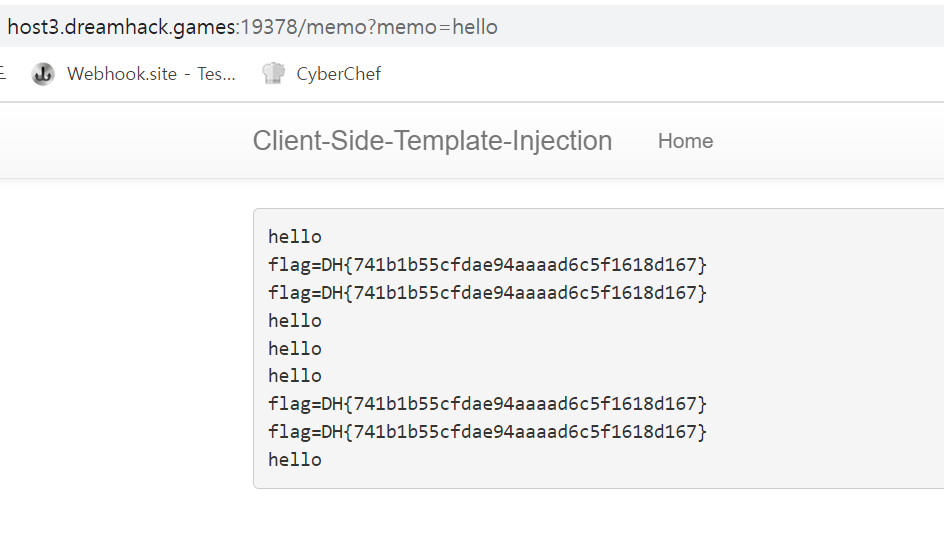Click the CyberChef chef hat icon
Viewport: 944px width, 545px height.
(273, 73)
